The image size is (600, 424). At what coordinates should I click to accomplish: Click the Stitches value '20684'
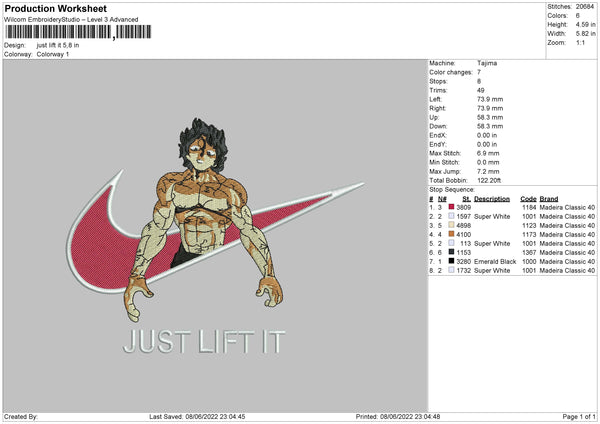click(x=585, y=7)
